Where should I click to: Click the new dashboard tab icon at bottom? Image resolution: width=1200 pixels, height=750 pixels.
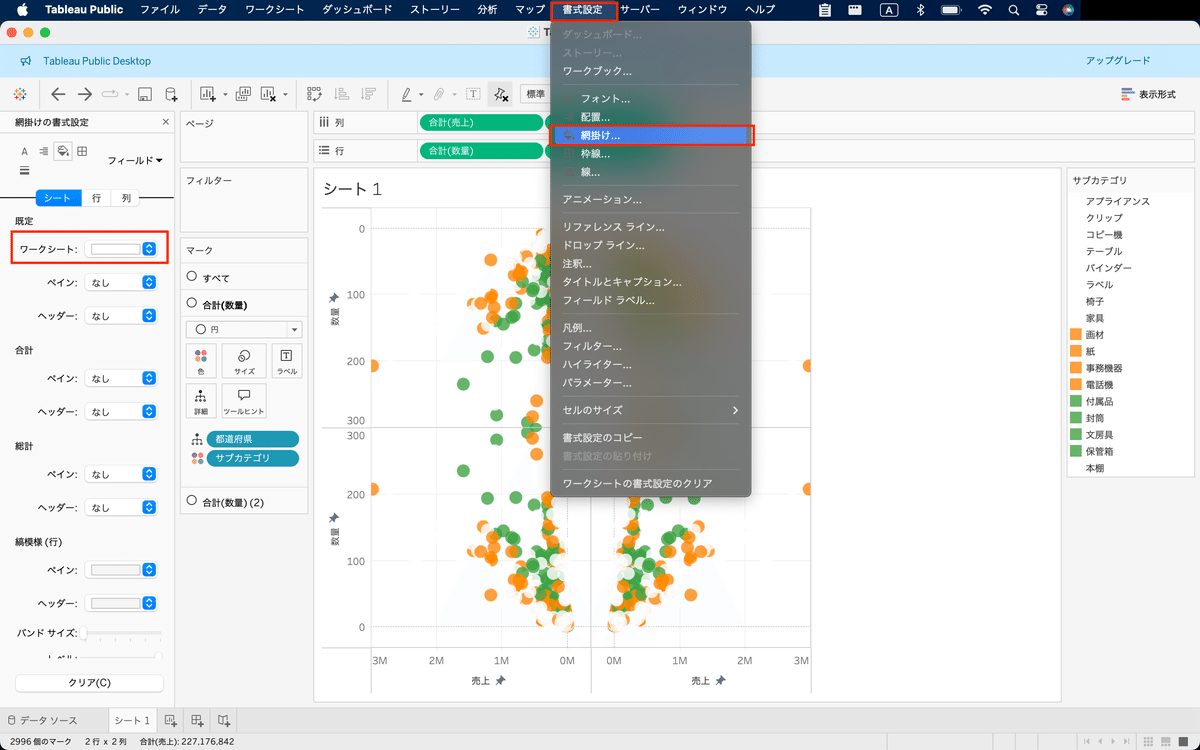coord(198,720)
